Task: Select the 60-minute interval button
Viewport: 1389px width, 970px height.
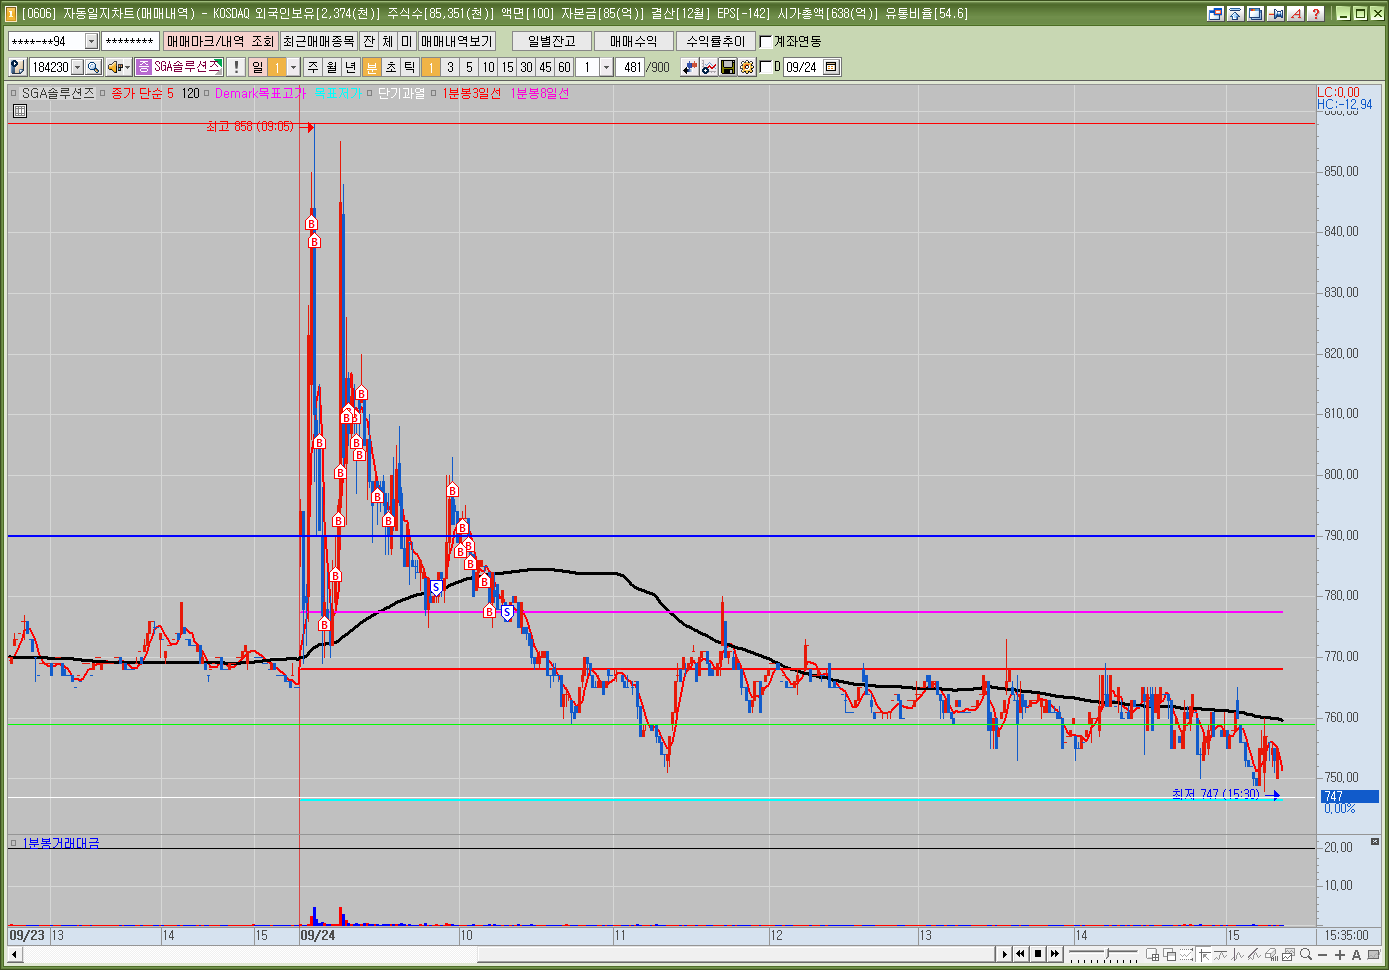Action: pyautogui.click(x=564, y=67)
